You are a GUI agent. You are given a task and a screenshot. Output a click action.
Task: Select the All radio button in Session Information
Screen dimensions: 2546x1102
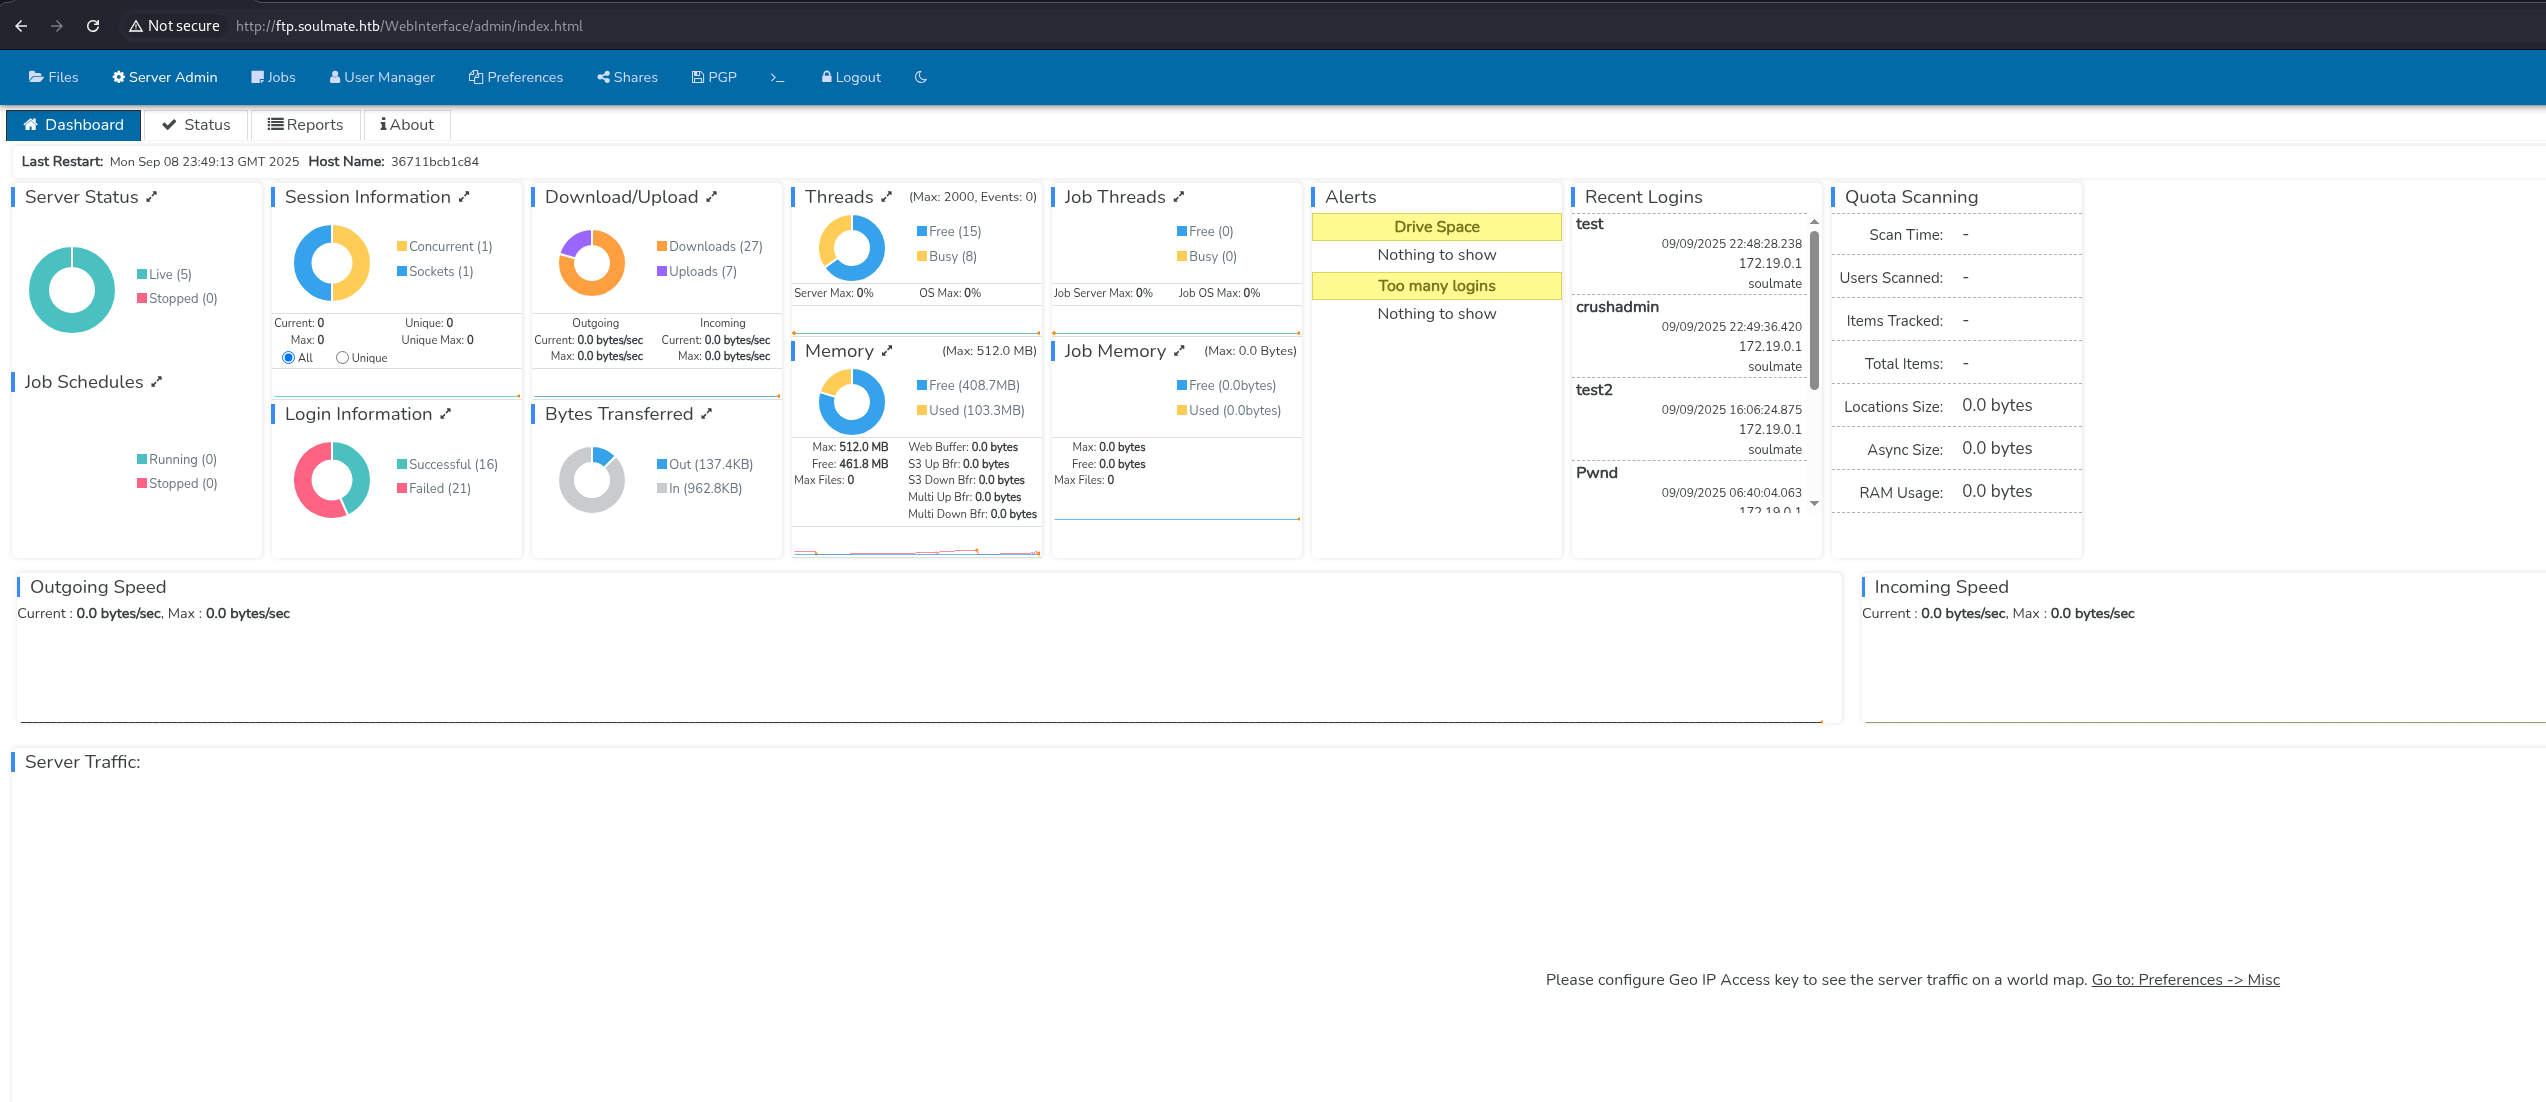tap(288, 357)
